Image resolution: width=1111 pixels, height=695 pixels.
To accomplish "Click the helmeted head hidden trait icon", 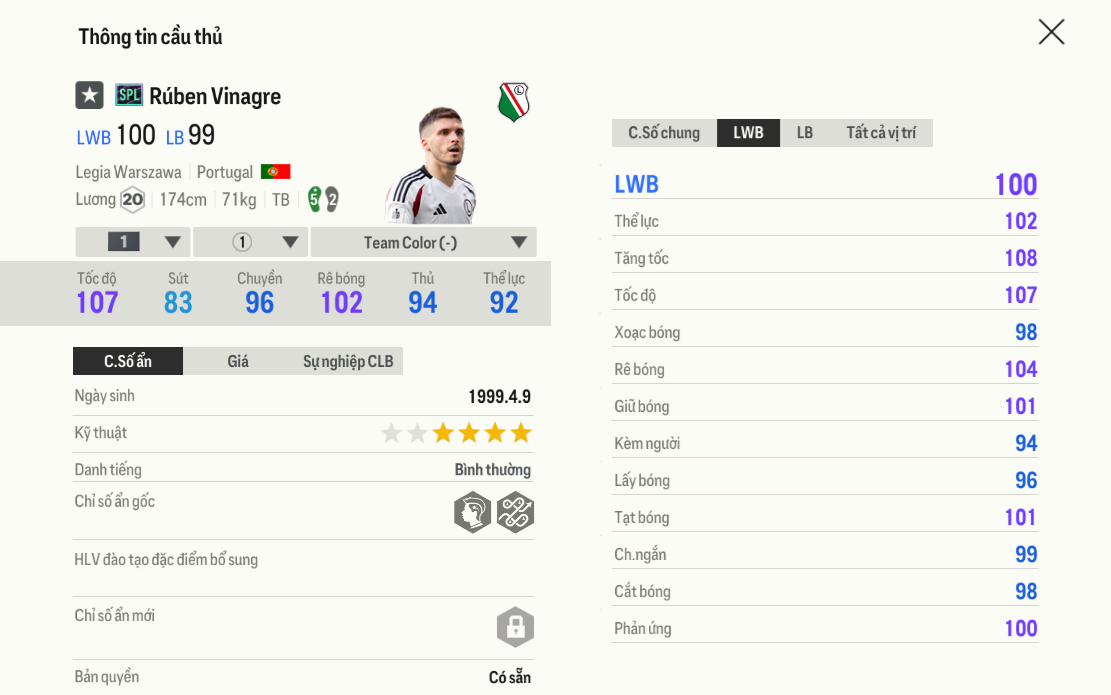I will (472, 512).
